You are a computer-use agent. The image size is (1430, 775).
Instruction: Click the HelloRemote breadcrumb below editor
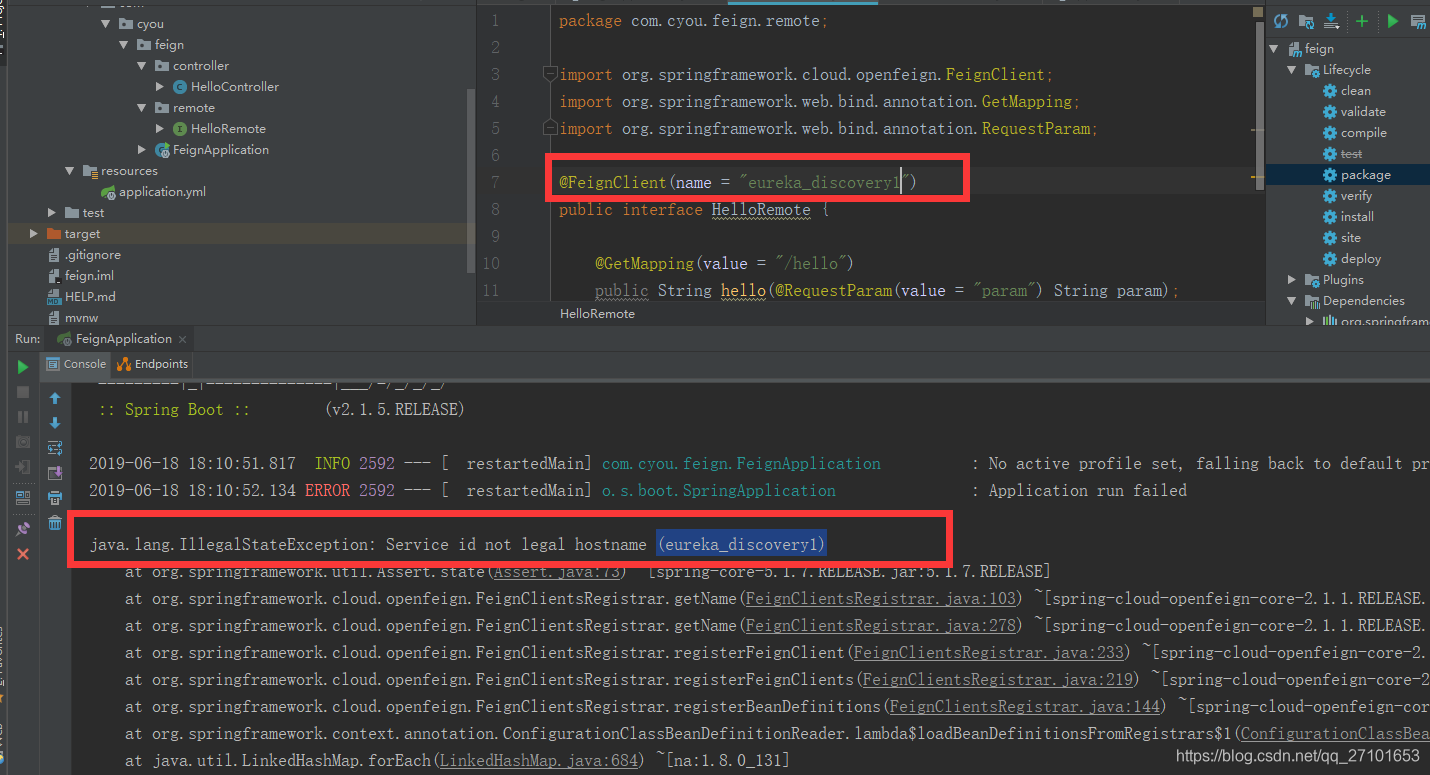tap(597, 314)
